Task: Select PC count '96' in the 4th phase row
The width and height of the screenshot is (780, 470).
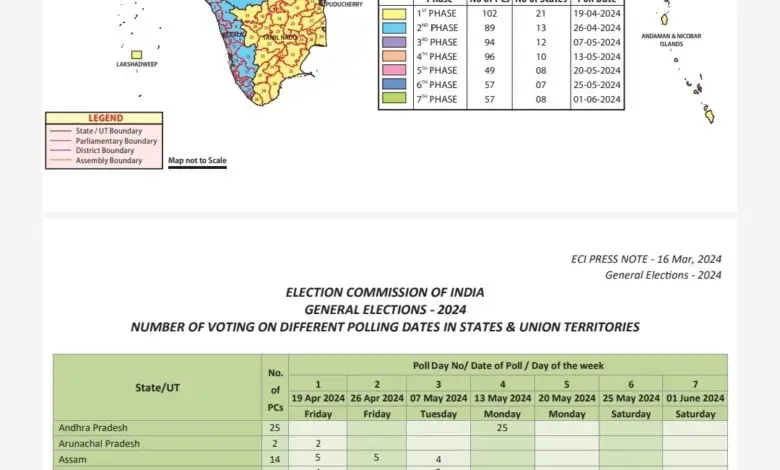Action: coord(489,57)
